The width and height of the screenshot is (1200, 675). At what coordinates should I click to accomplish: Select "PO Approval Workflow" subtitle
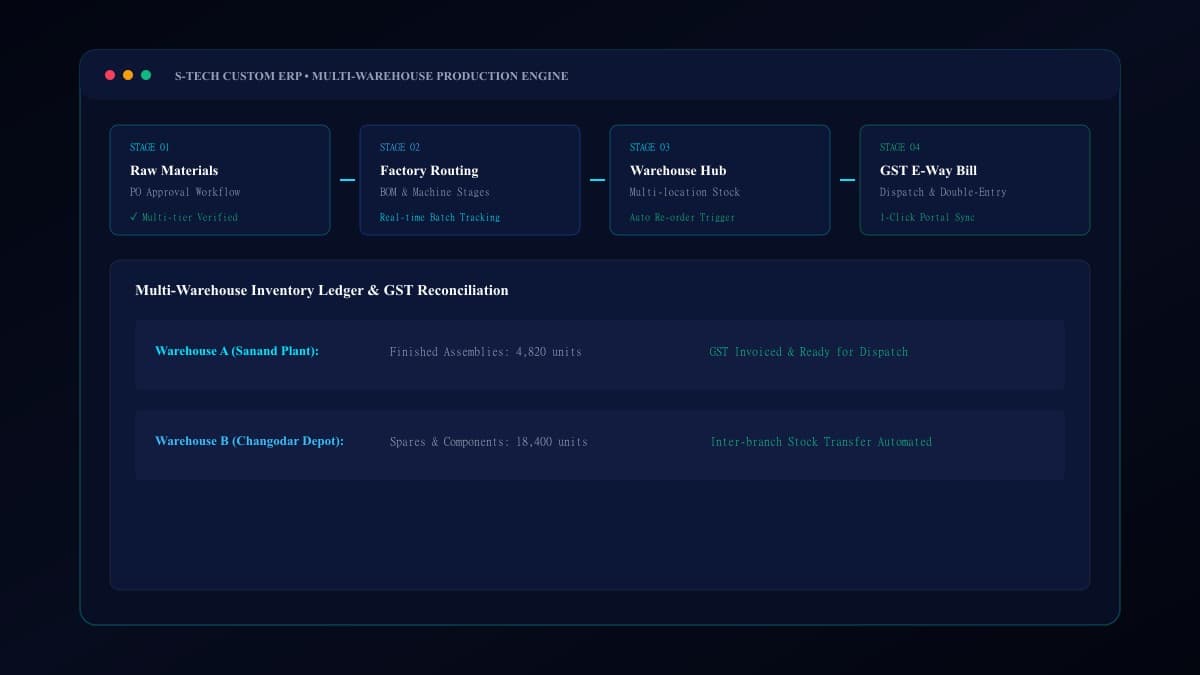tap(185, 192)
